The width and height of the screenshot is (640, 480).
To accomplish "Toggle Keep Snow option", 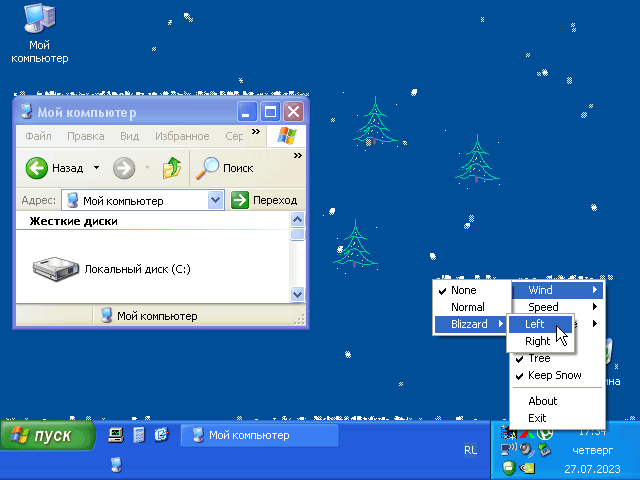I will (558, 376).
